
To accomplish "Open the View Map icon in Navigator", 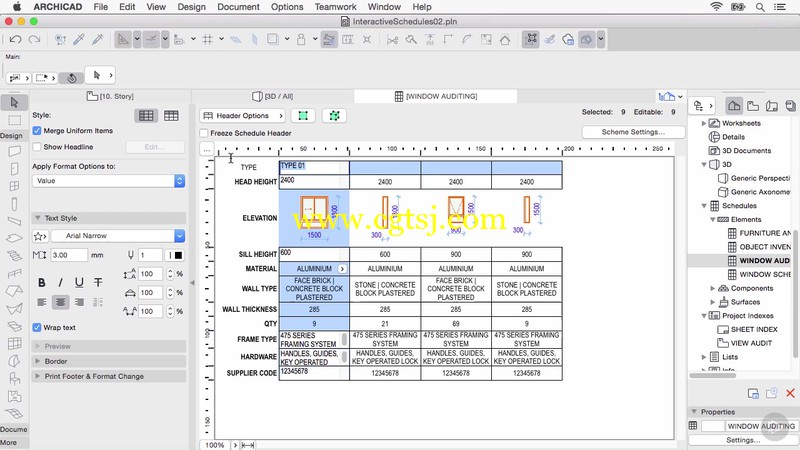I will click(753, 106).
